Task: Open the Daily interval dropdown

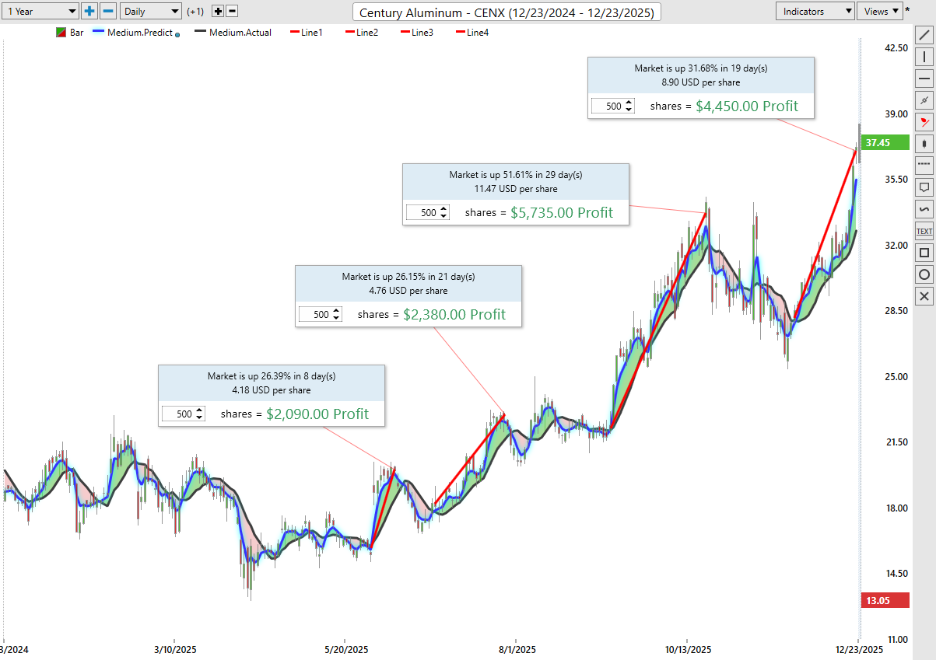Action: pos(150,11)
